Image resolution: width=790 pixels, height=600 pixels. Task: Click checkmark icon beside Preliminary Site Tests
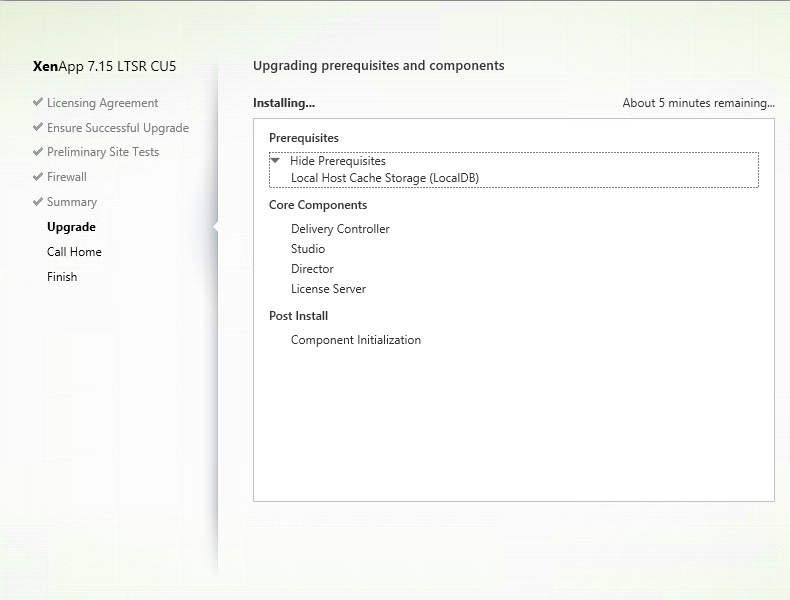click(x=38, y=151)
